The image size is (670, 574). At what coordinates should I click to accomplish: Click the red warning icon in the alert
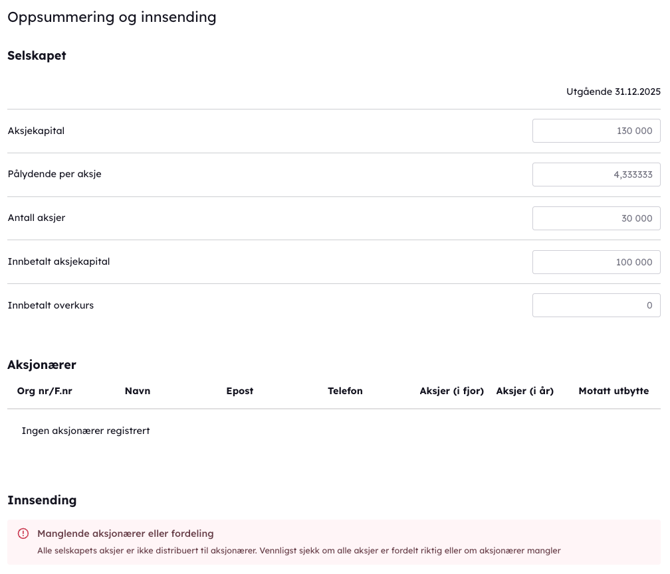(24, 534)
